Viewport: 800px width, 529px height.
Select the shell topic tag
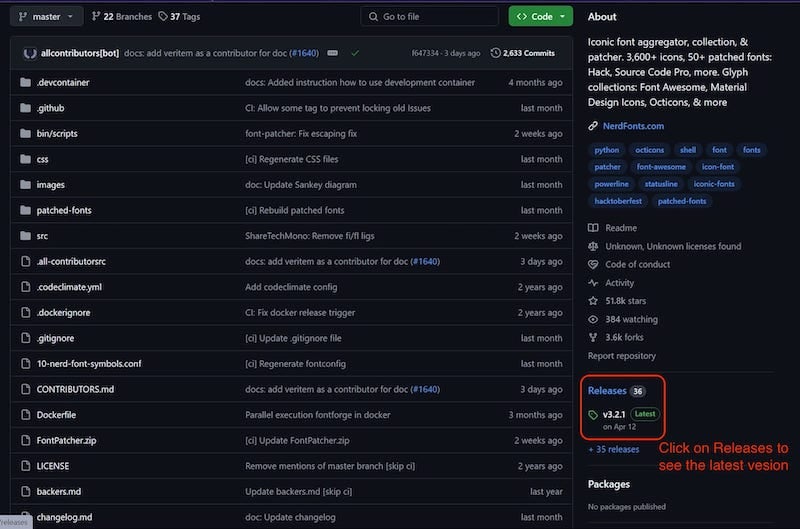tap(688, 150)
